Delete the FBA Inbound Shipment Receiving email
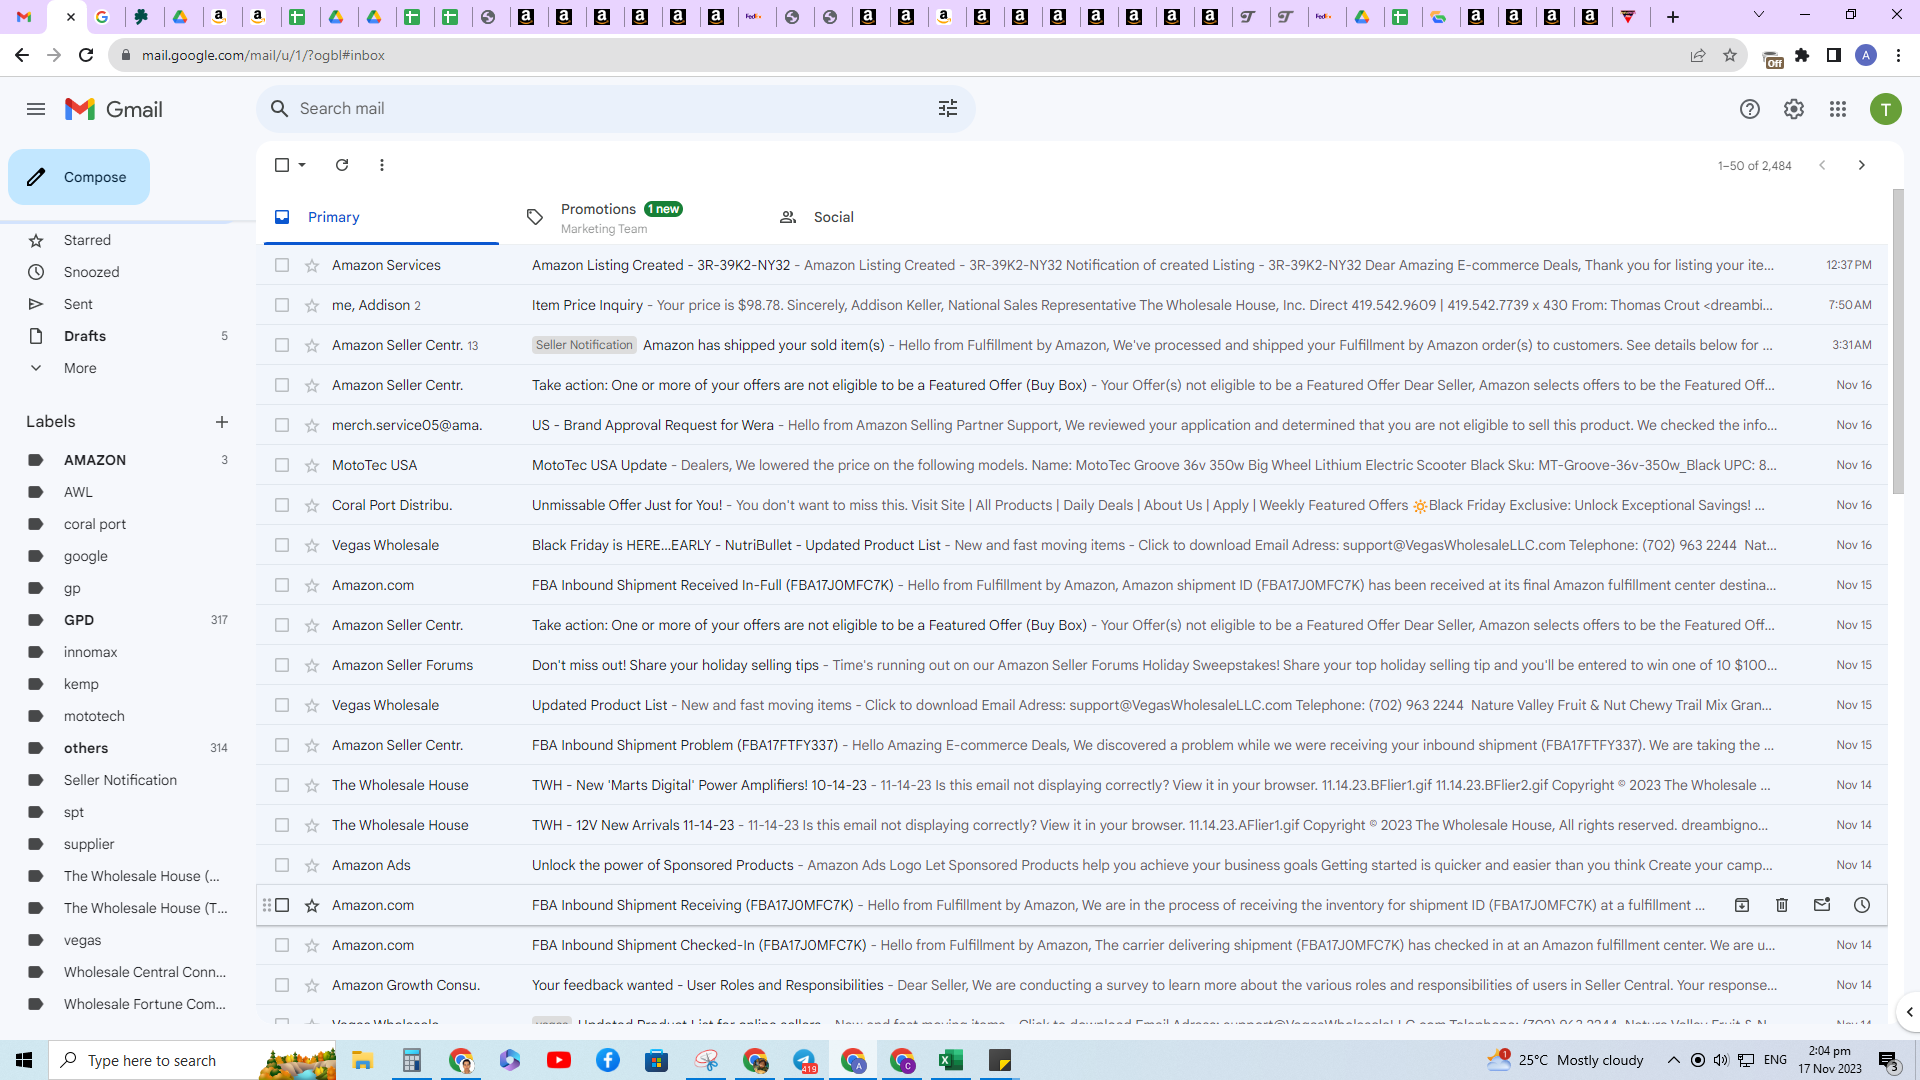 point(1782,905)
